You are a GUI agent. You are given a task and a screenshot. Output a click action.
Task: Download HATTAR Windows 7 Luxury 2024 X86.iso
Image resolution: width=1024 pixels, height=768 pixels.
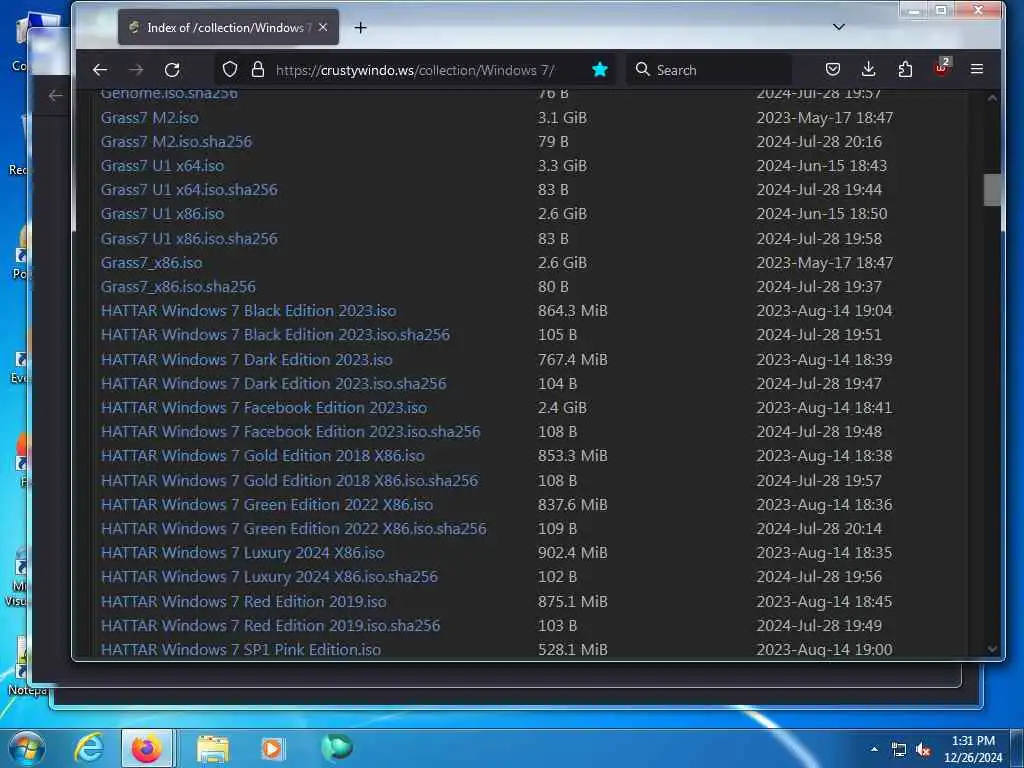coord(242,553)
